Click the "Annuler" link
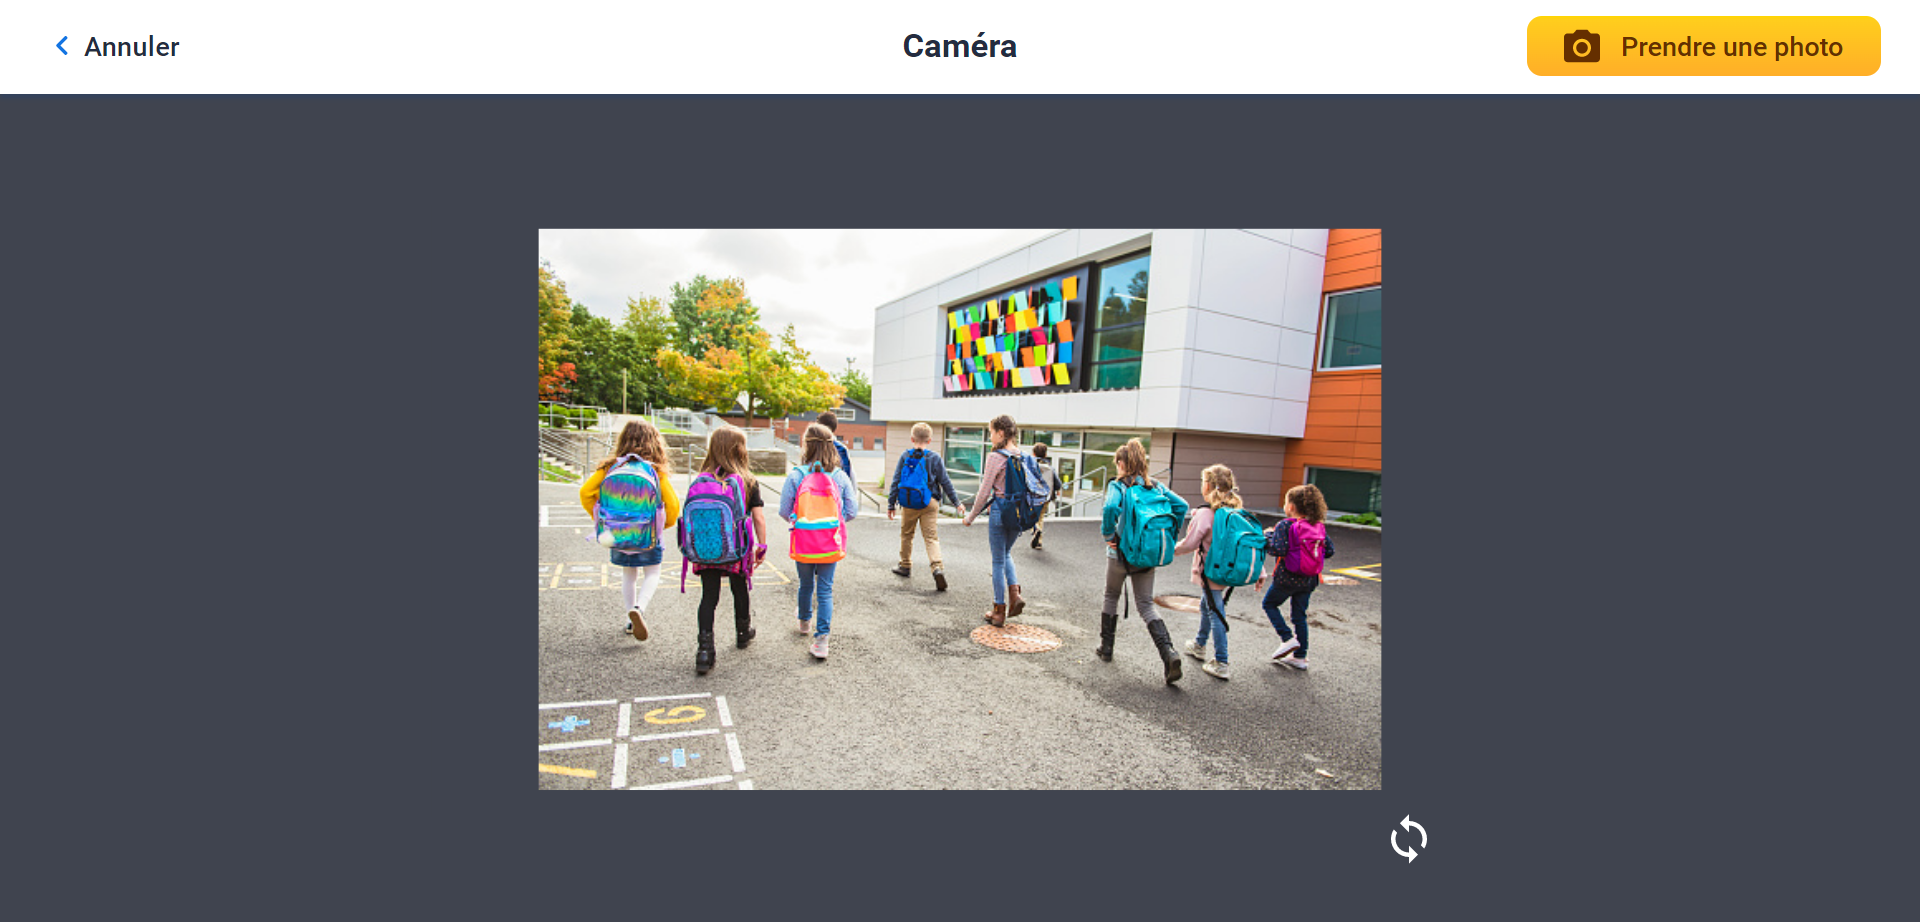 131,47
